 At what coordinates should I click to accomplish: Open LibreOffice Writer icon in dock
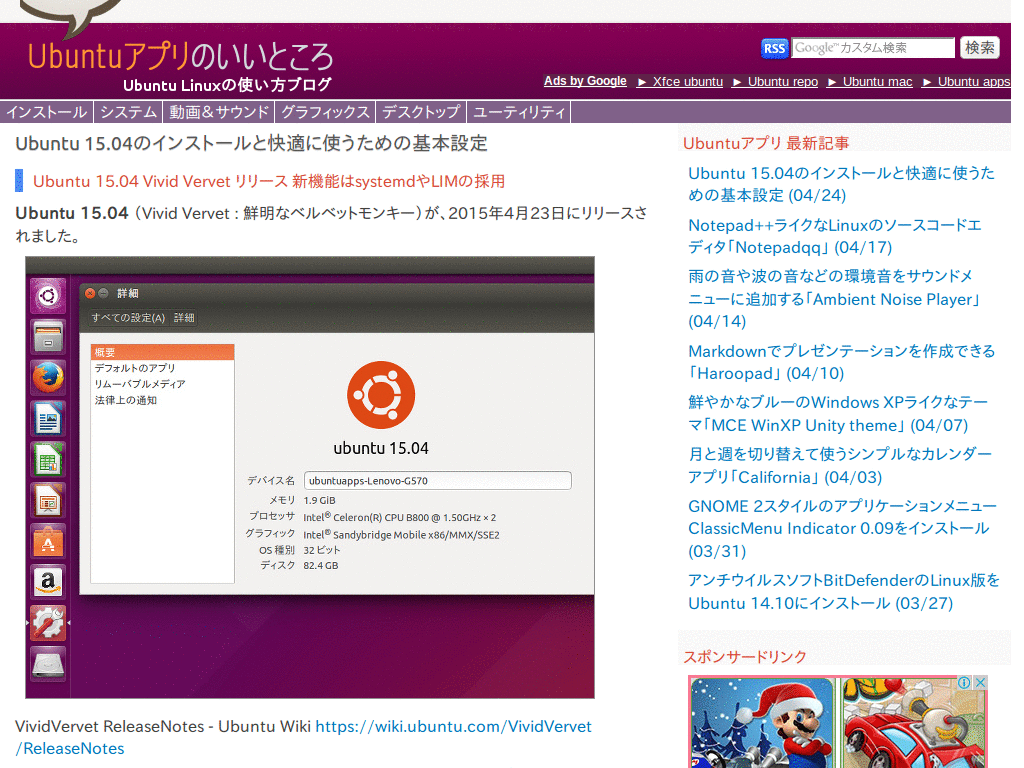tap(48, 419)
